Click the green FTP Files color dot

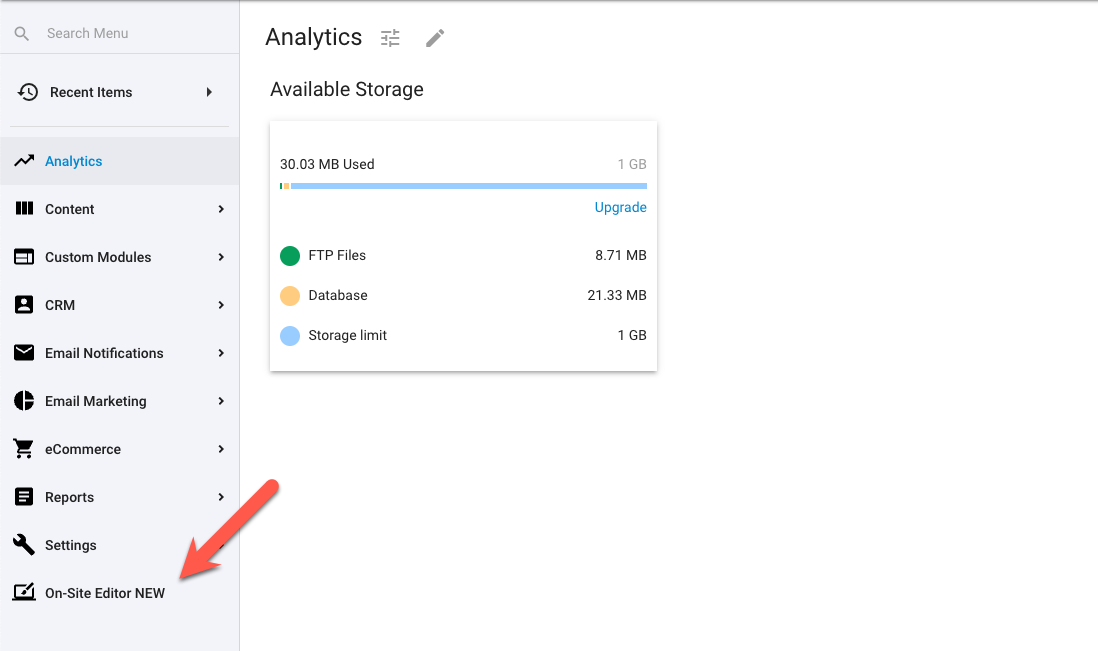[x=290, y=256]
